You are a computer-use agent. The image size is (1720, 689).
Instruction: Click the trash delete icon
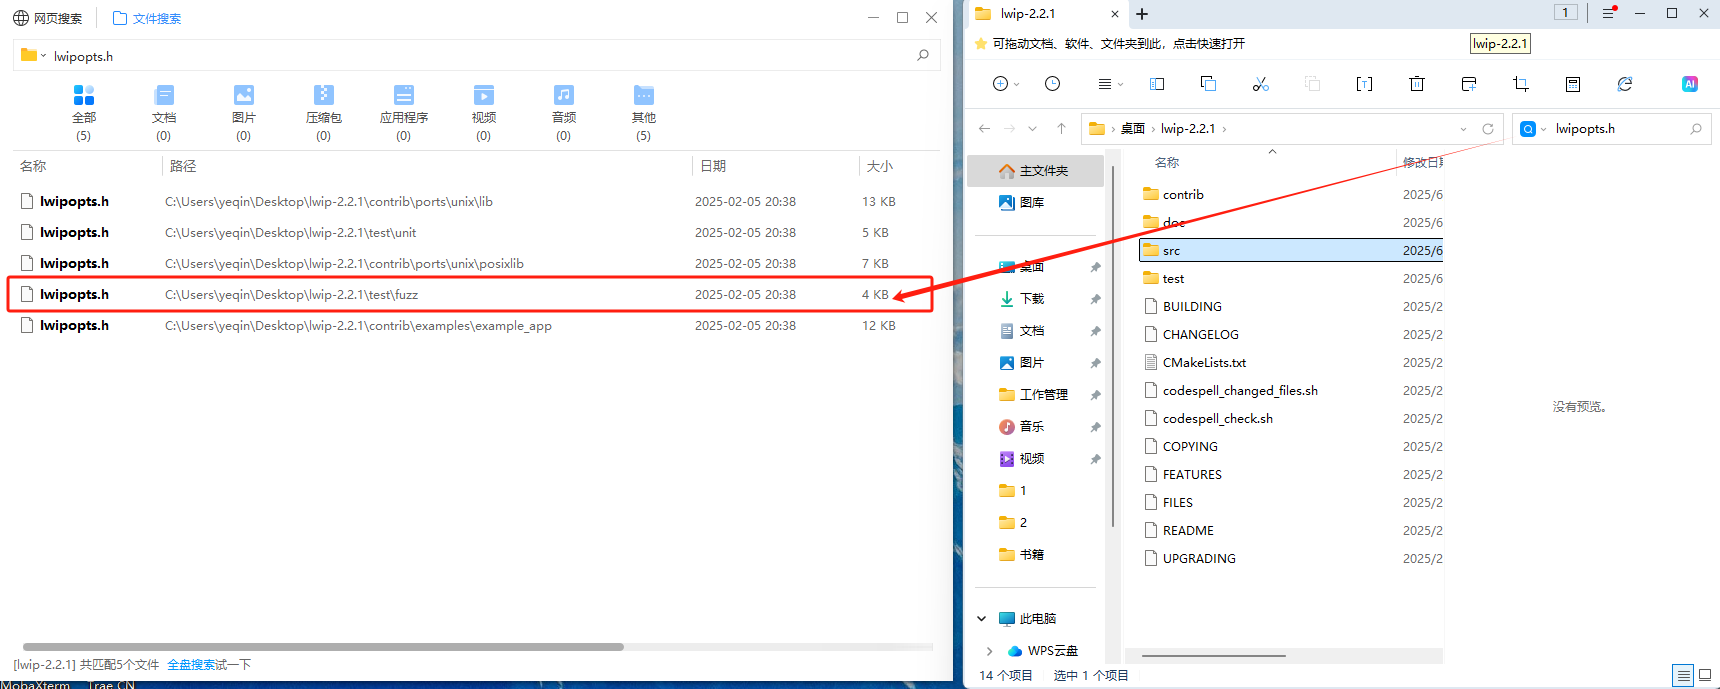(x=1417, y=84)
